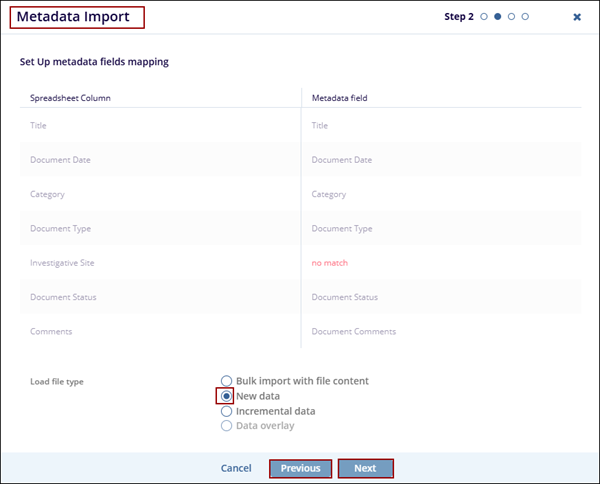Viewport: 600px width, 484px height.
Task: Select Bulk import with file content
Action: click(227, 381)
